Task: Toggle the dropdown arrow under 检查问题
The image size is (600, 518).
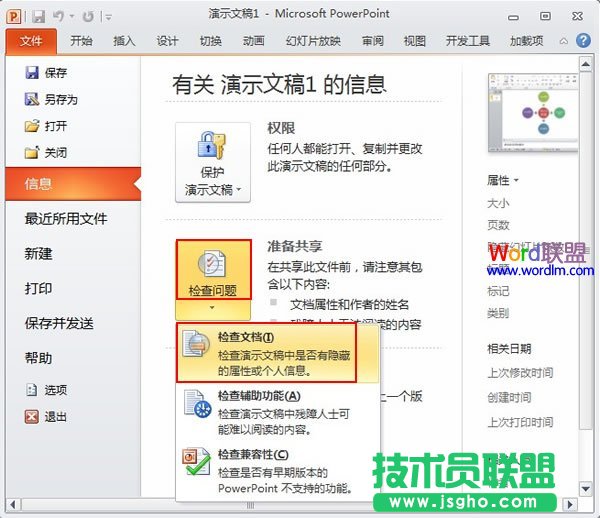Action: [213, 309]
